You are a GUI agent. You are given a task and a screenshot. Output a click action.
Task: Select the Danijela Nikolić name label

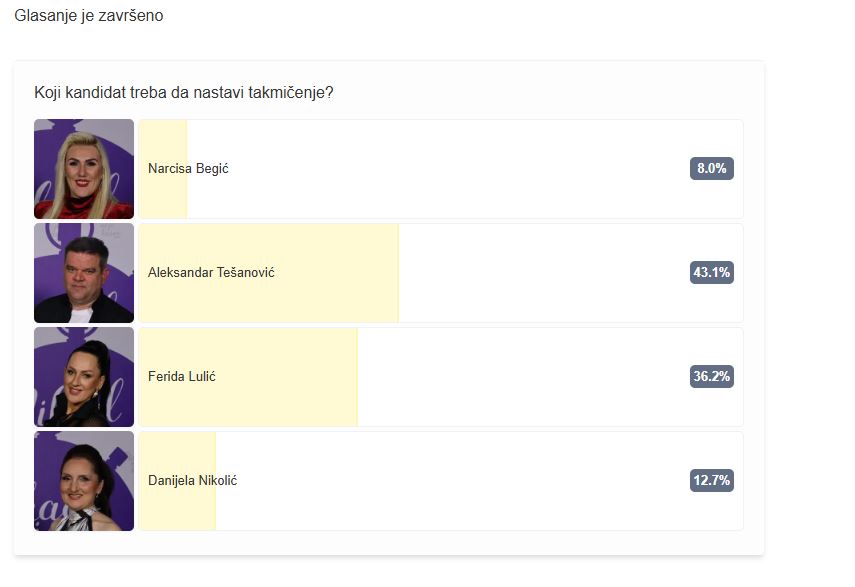click(192, 481)
